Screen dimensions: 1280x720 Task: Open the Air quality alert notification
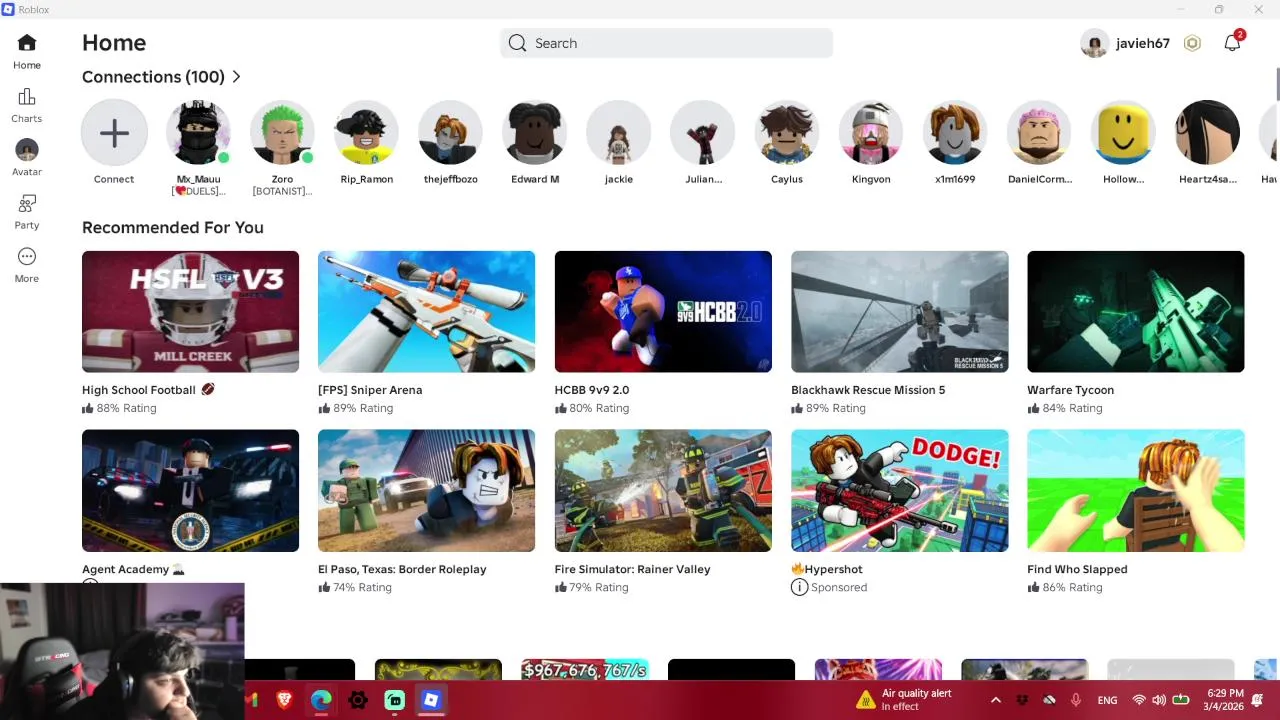[904, 700]
